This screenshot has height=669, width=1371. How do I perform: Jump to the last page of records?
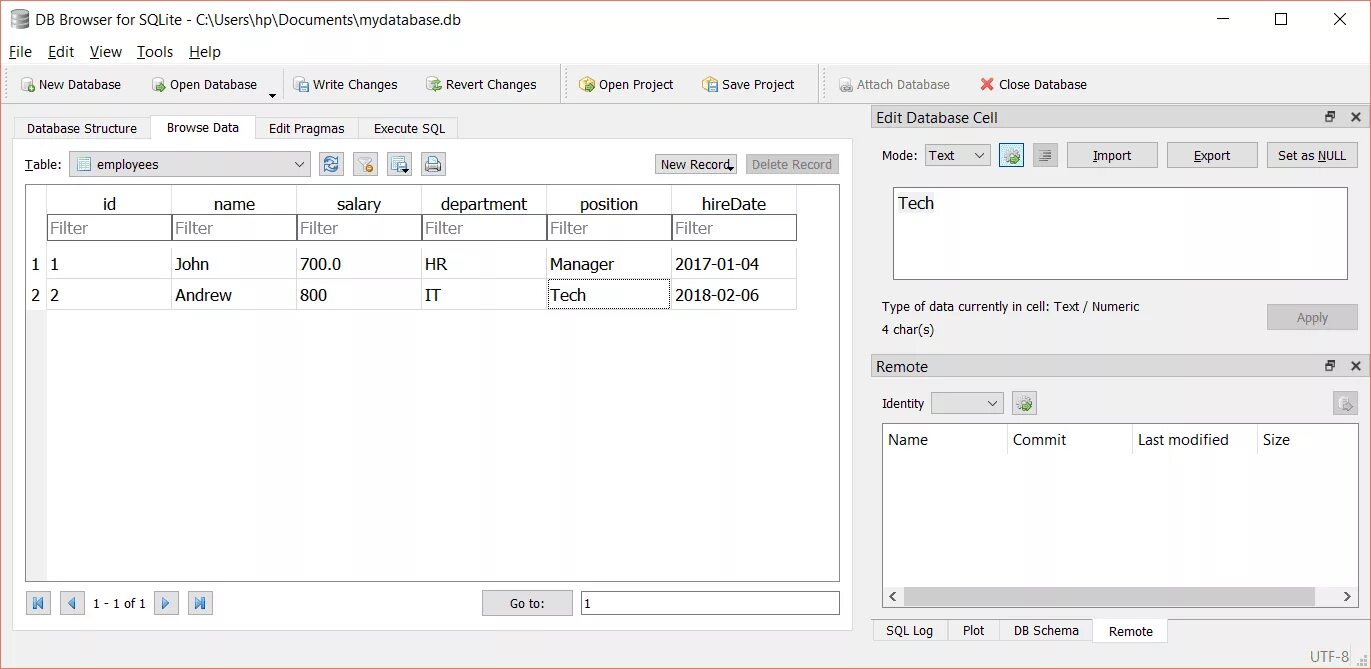point(200,603)
